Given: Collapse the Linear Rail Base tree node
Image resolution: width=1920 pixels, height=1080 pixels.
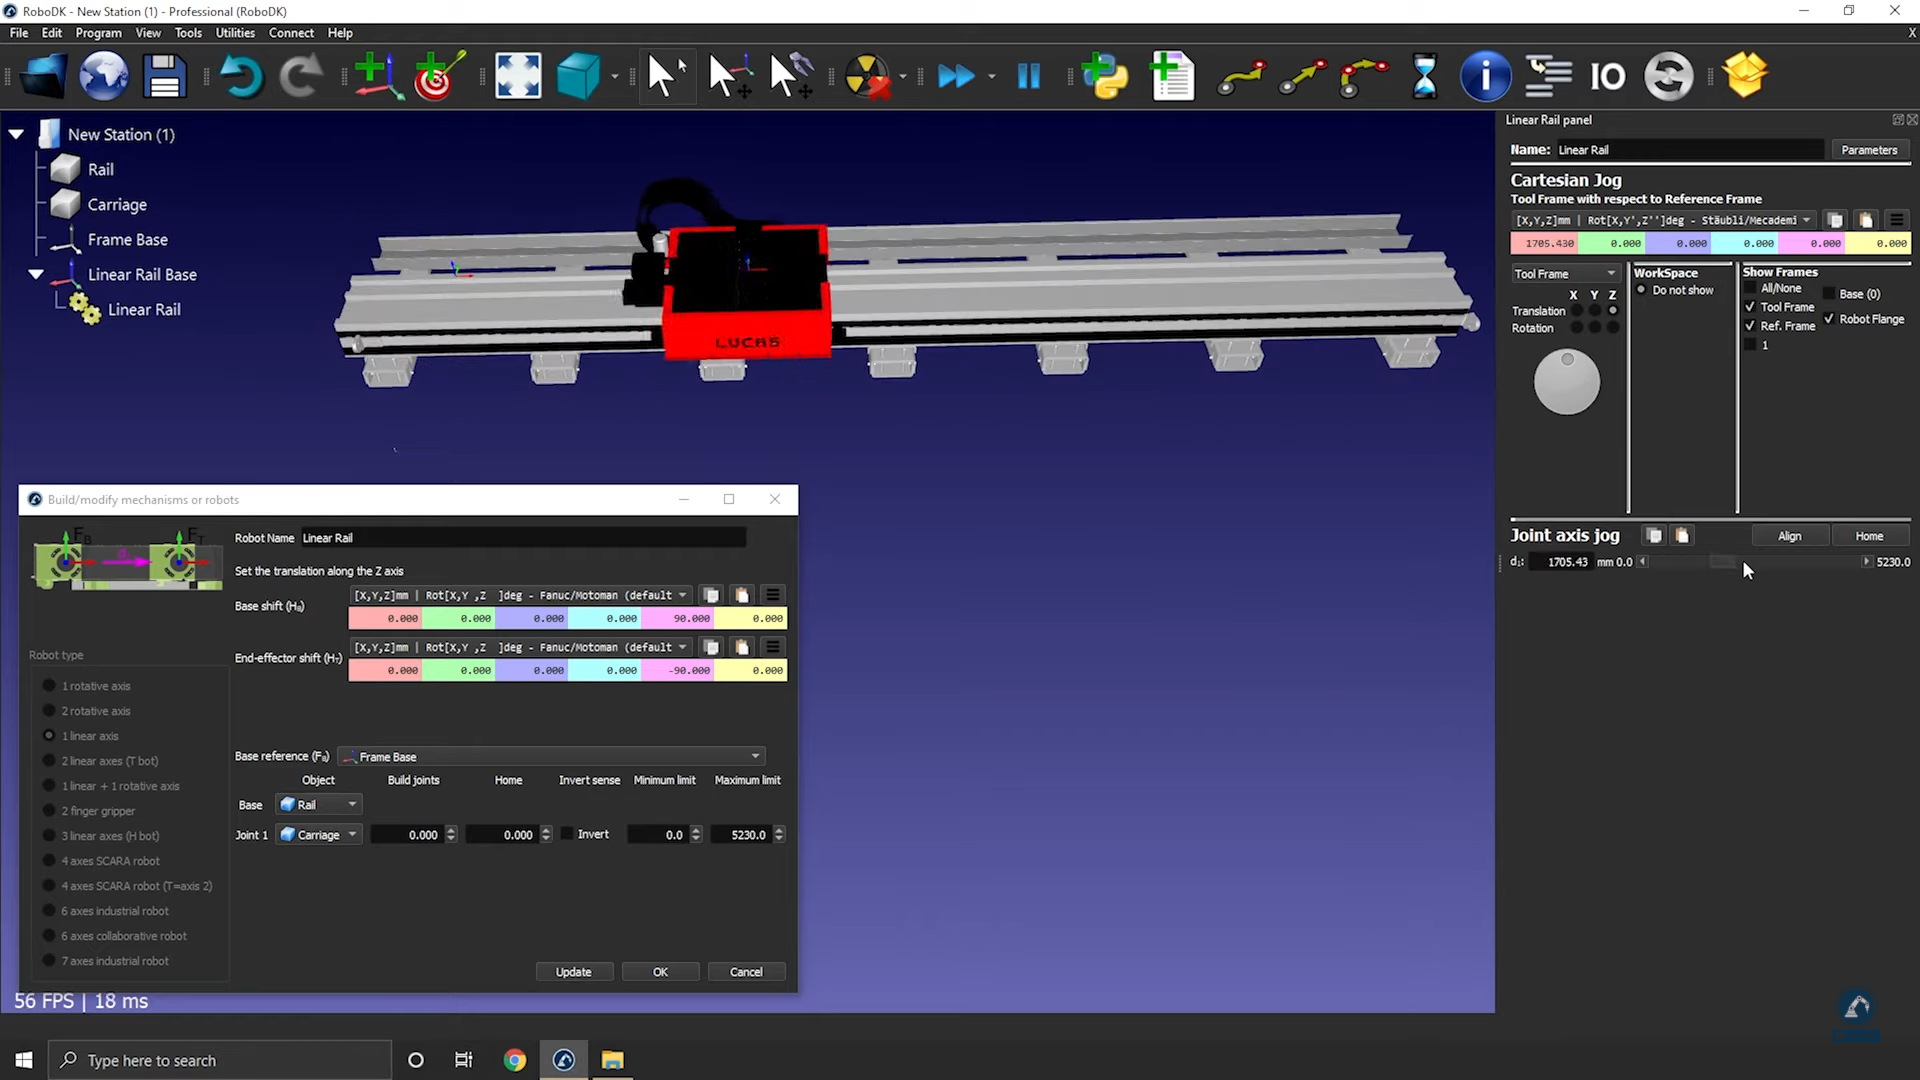Looking at the screenshot, I should (x=36, y=274).
